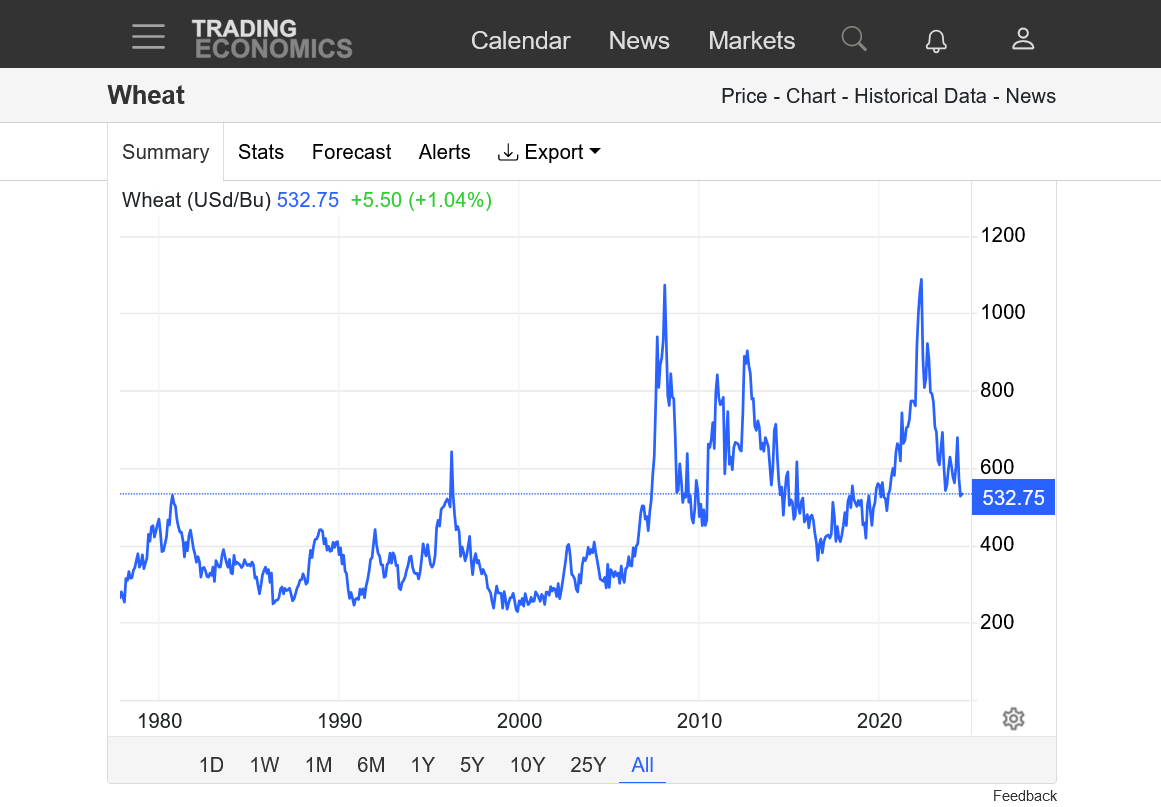This screenshot has width=1161, height=807.
Task: Choose the 25Y chart range
Action: [588, 765]
